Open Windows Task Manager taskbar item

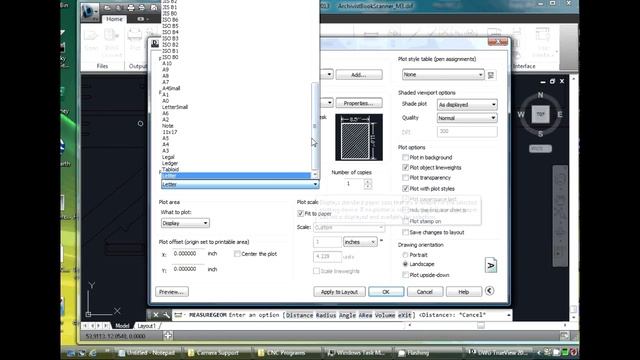(x=356, y=353)
